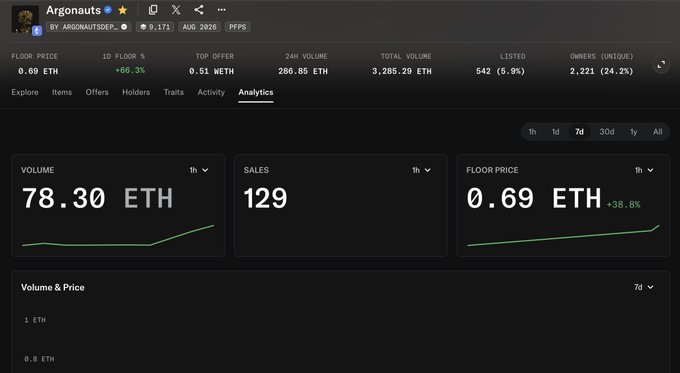Click the 78.30 ETH volume value
This screenshot has height=373, width=680.
[97, 198]
